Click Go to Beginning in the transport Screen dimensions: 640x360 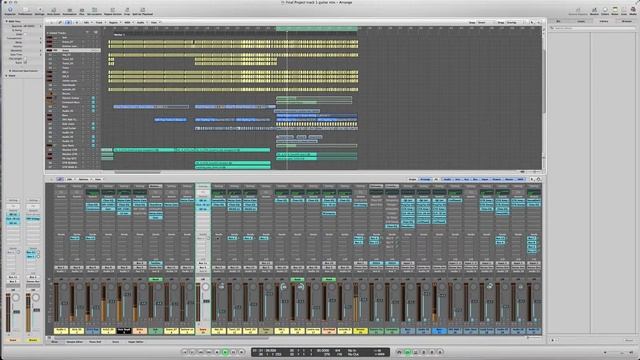(184, 352)
